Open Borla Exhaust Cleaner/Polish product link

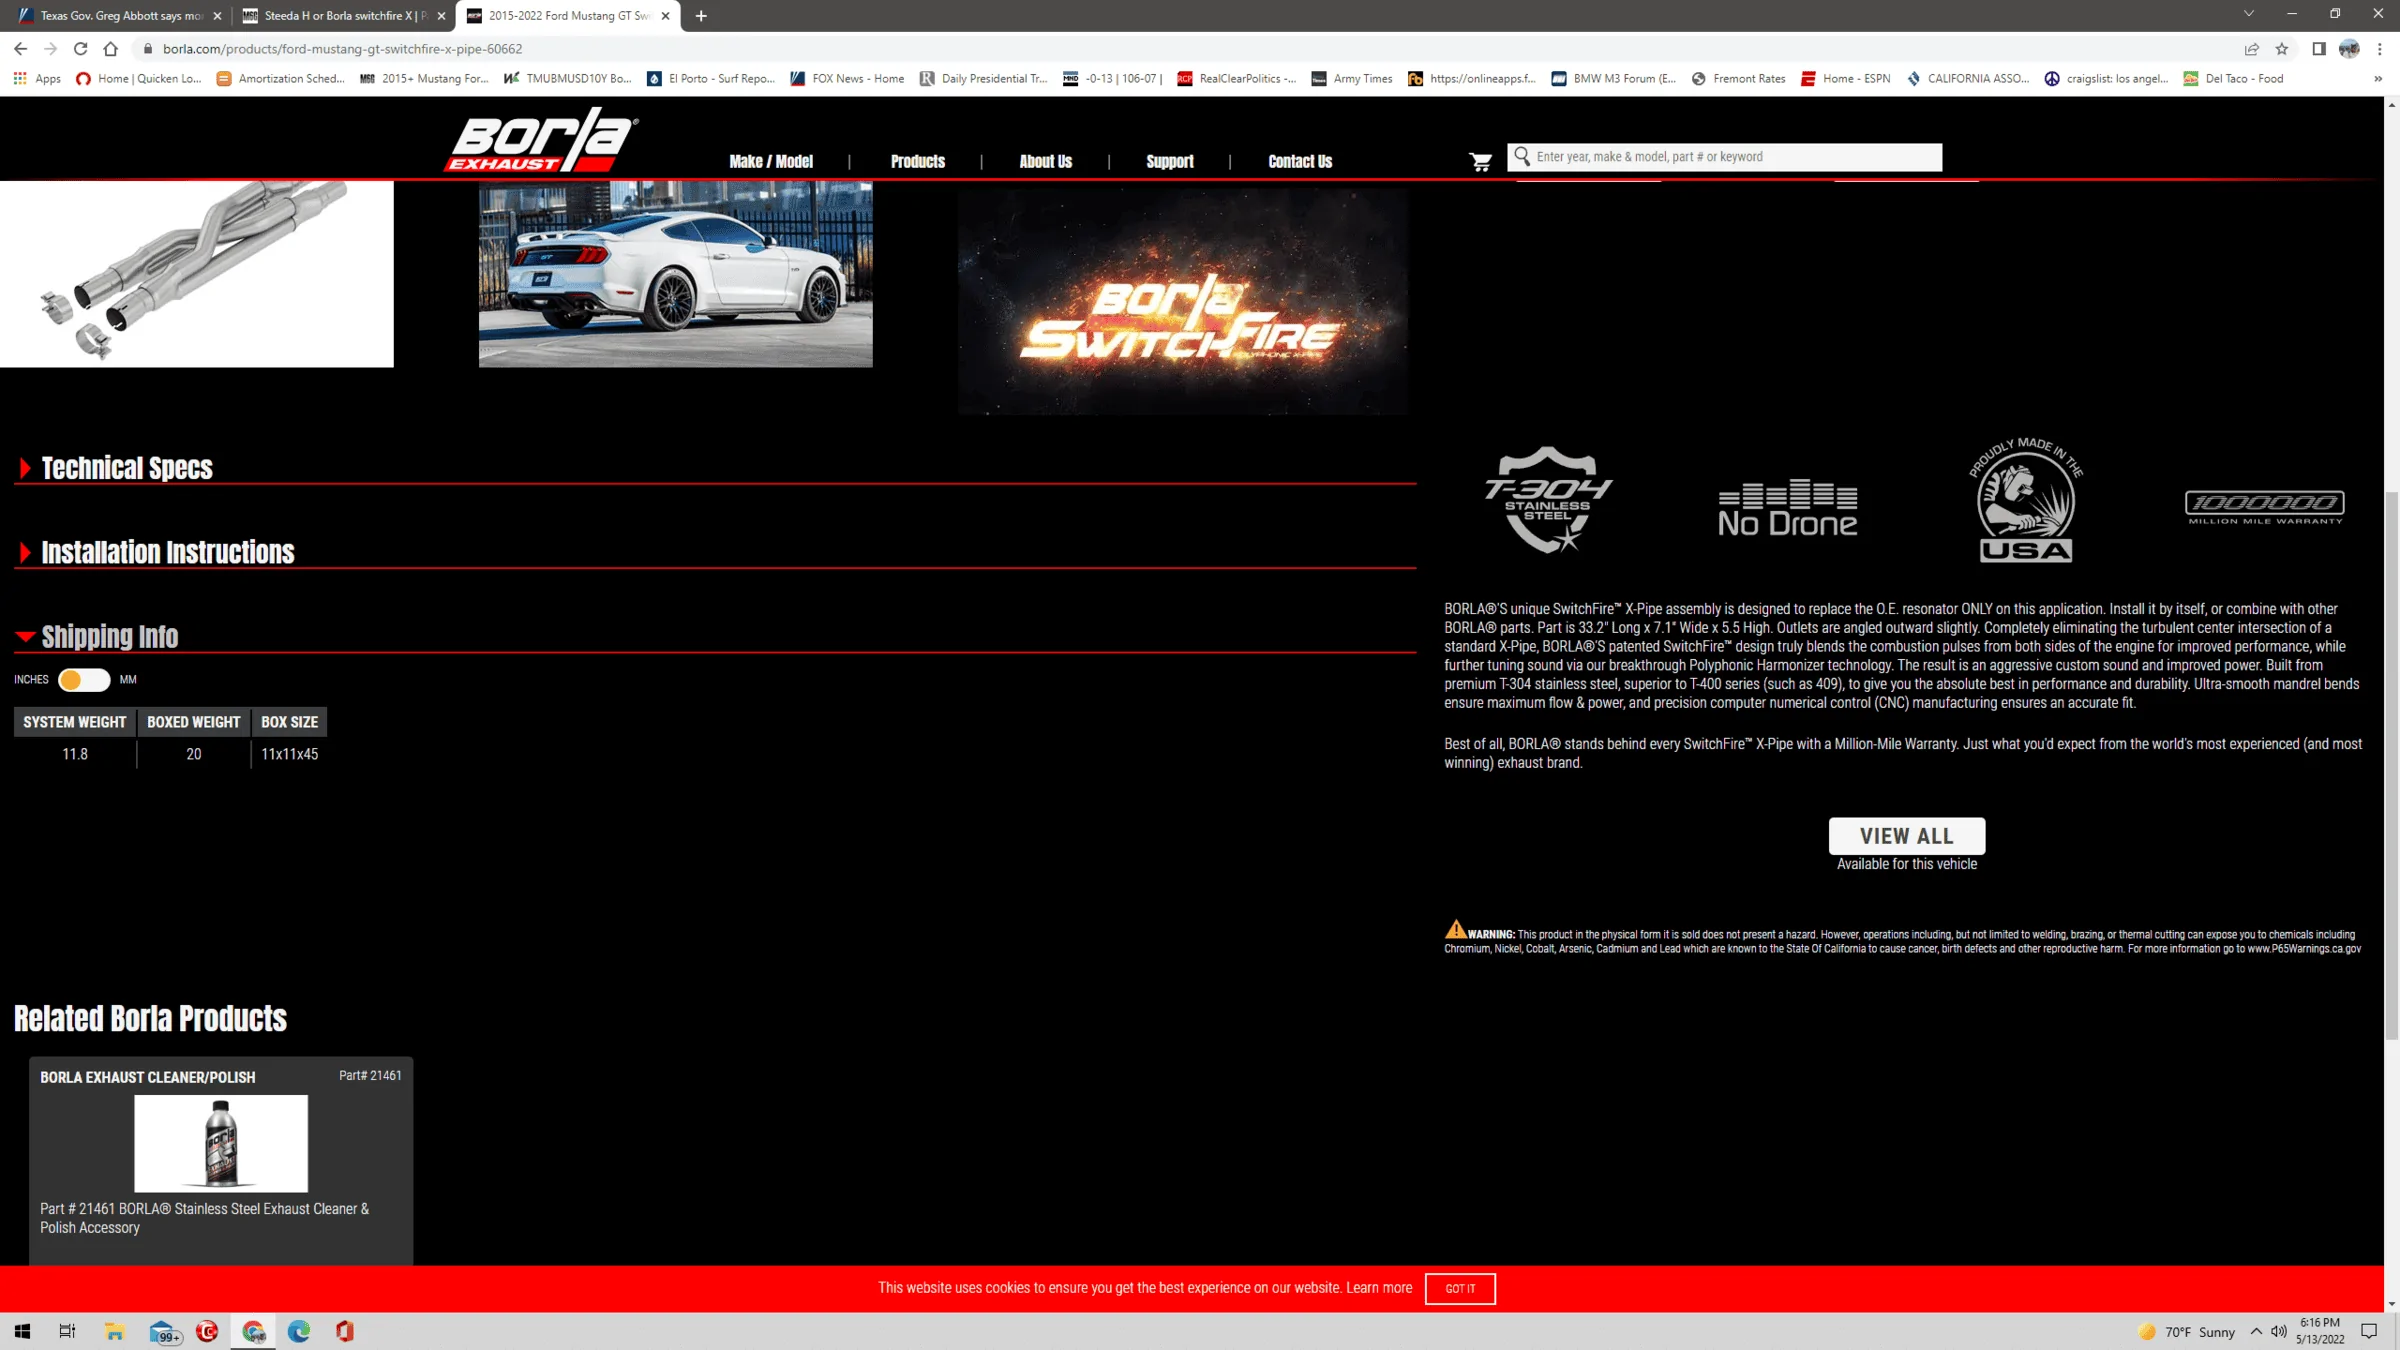(x=147, y=1077)
